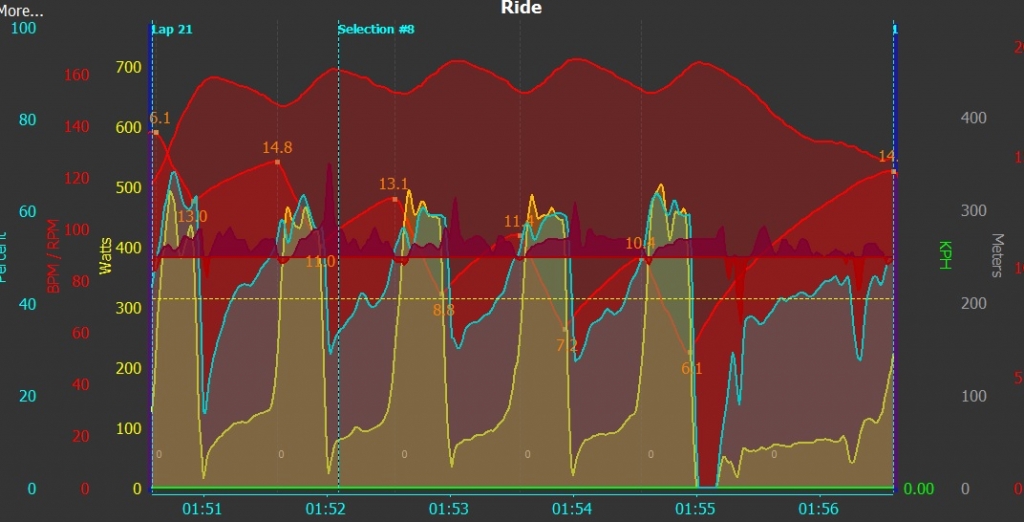1024x522 pixels.
Task: Click the 8.8 data point label
Action: point(443,310)
